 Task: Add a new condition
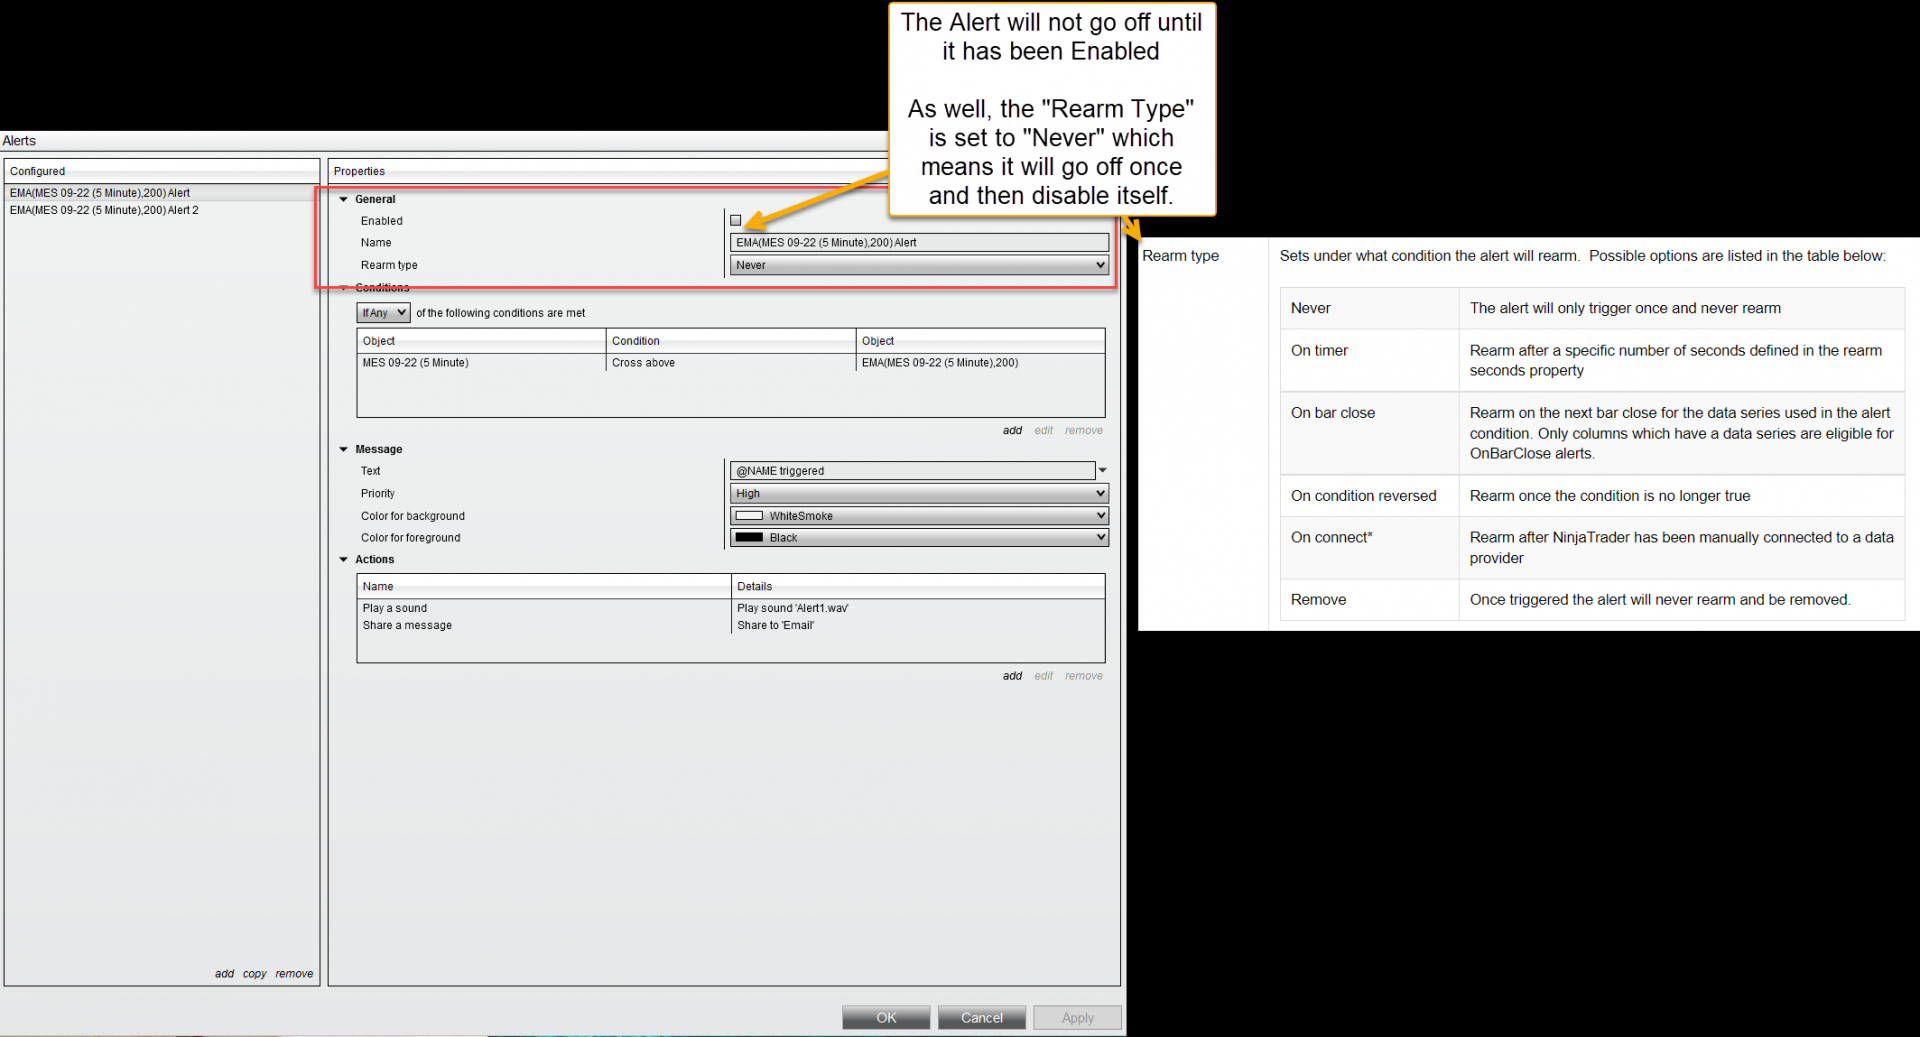[1012, 431]
